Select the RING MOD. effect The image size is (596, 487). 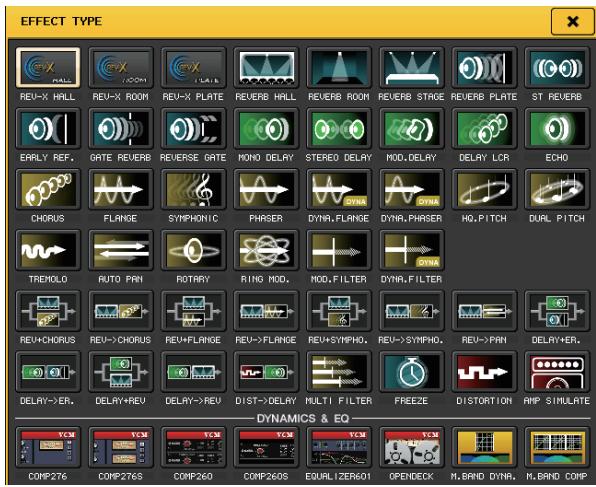(266, 250)
